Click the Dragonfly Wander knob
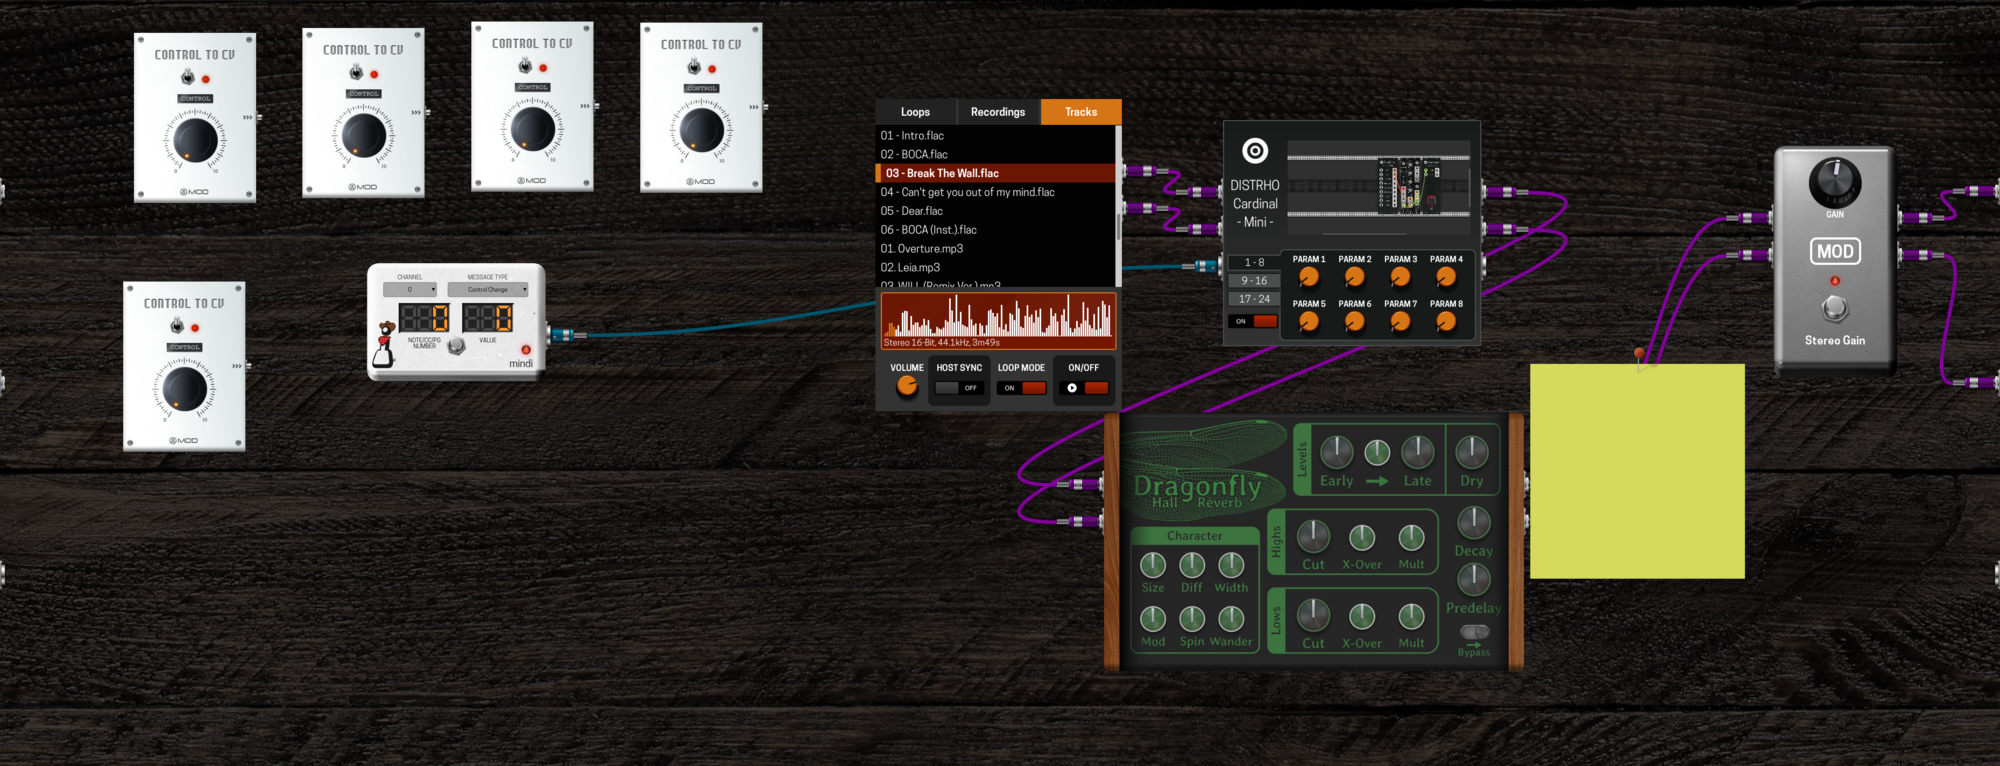The width and height of the screenshot is (2000, 766). (x=1231, y=619)
